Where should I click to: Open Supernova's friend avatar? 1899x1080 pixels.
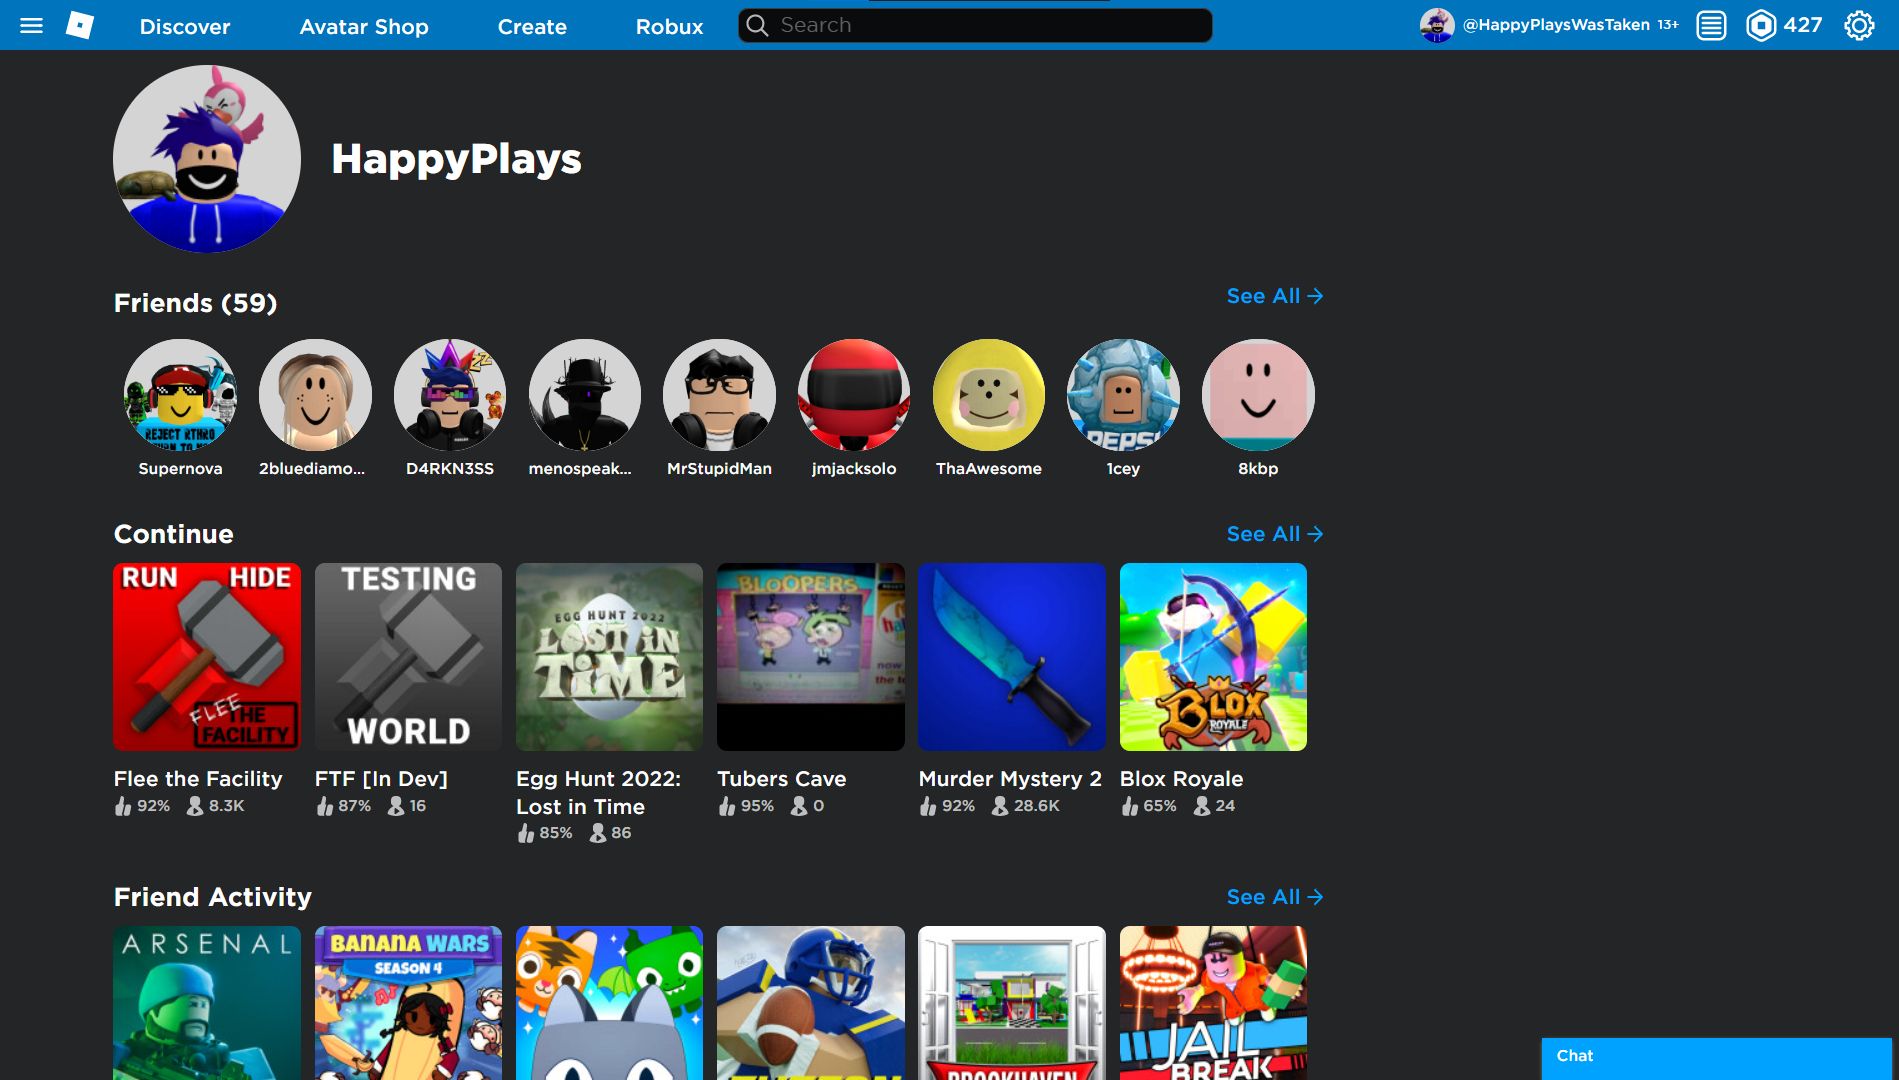(180, 395)
